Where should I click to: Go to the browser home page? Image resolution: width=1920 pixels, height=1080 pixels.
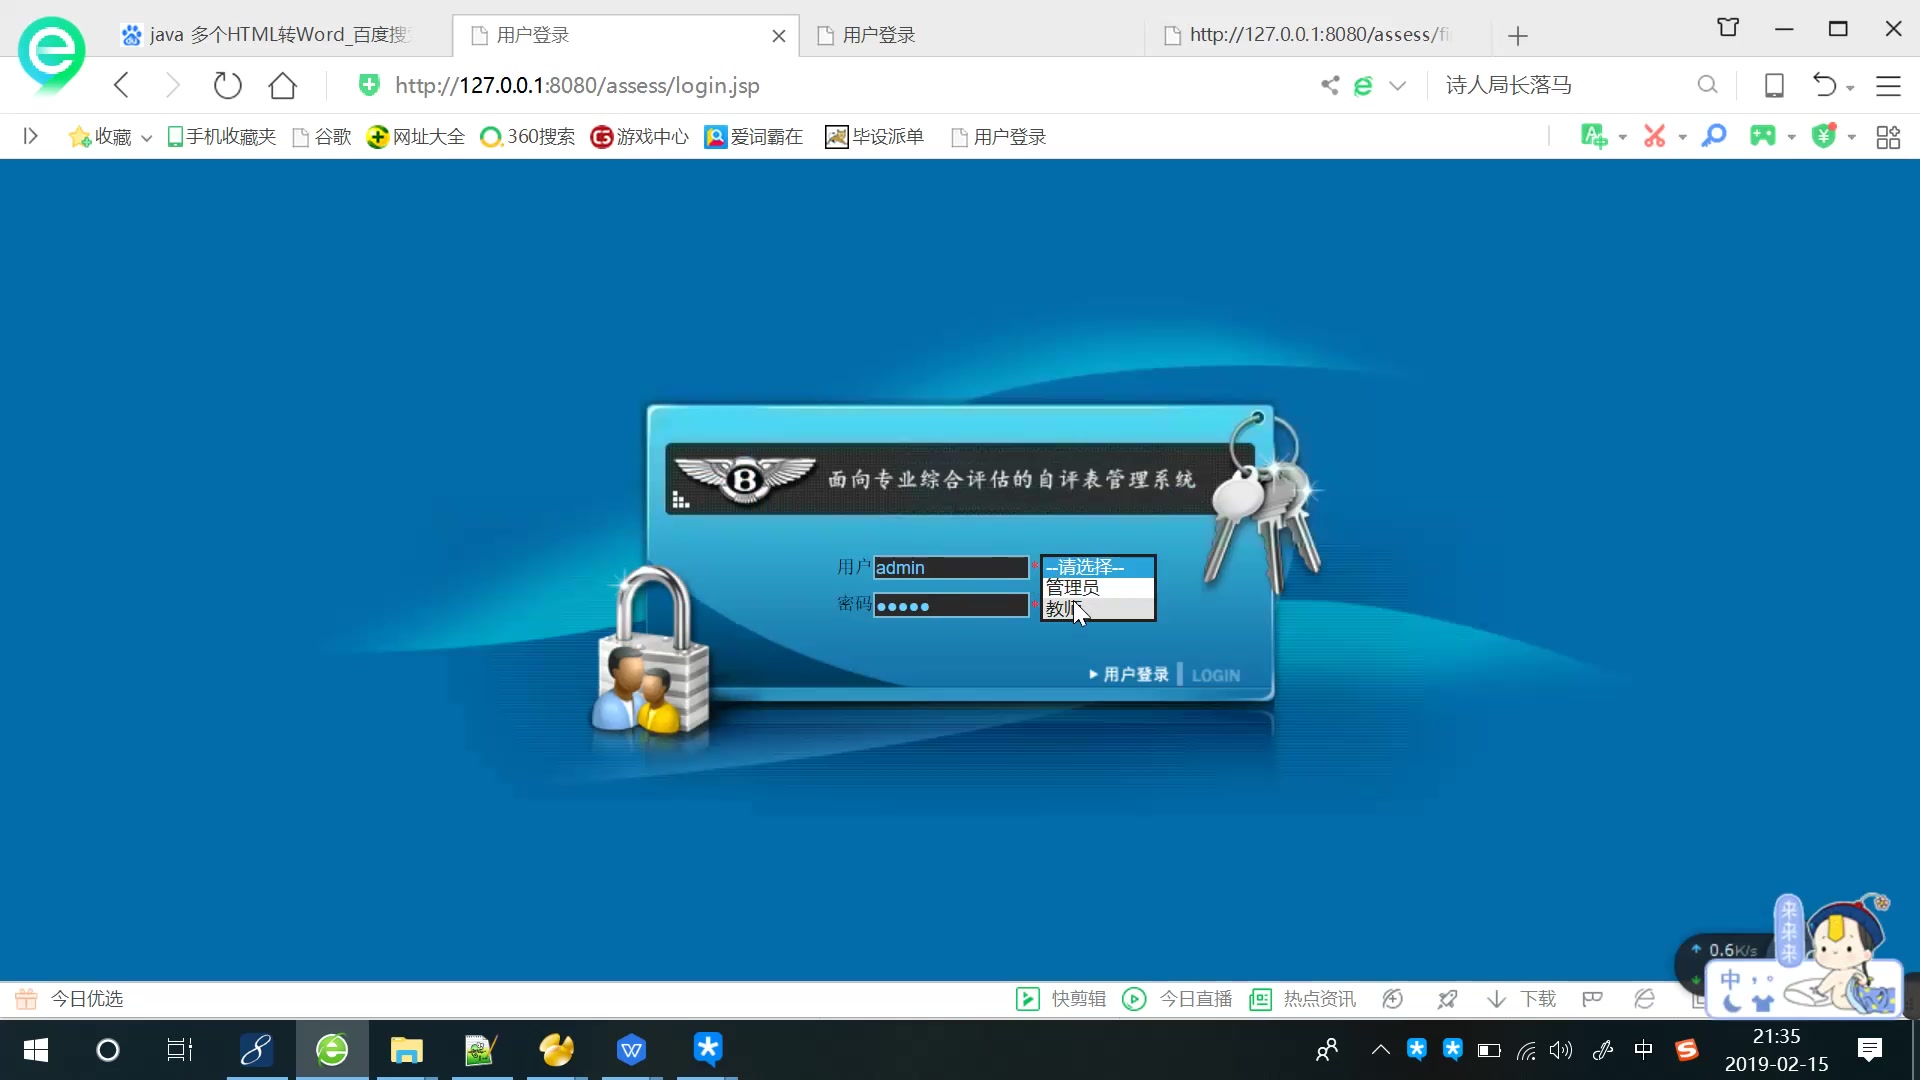point(283,85)
